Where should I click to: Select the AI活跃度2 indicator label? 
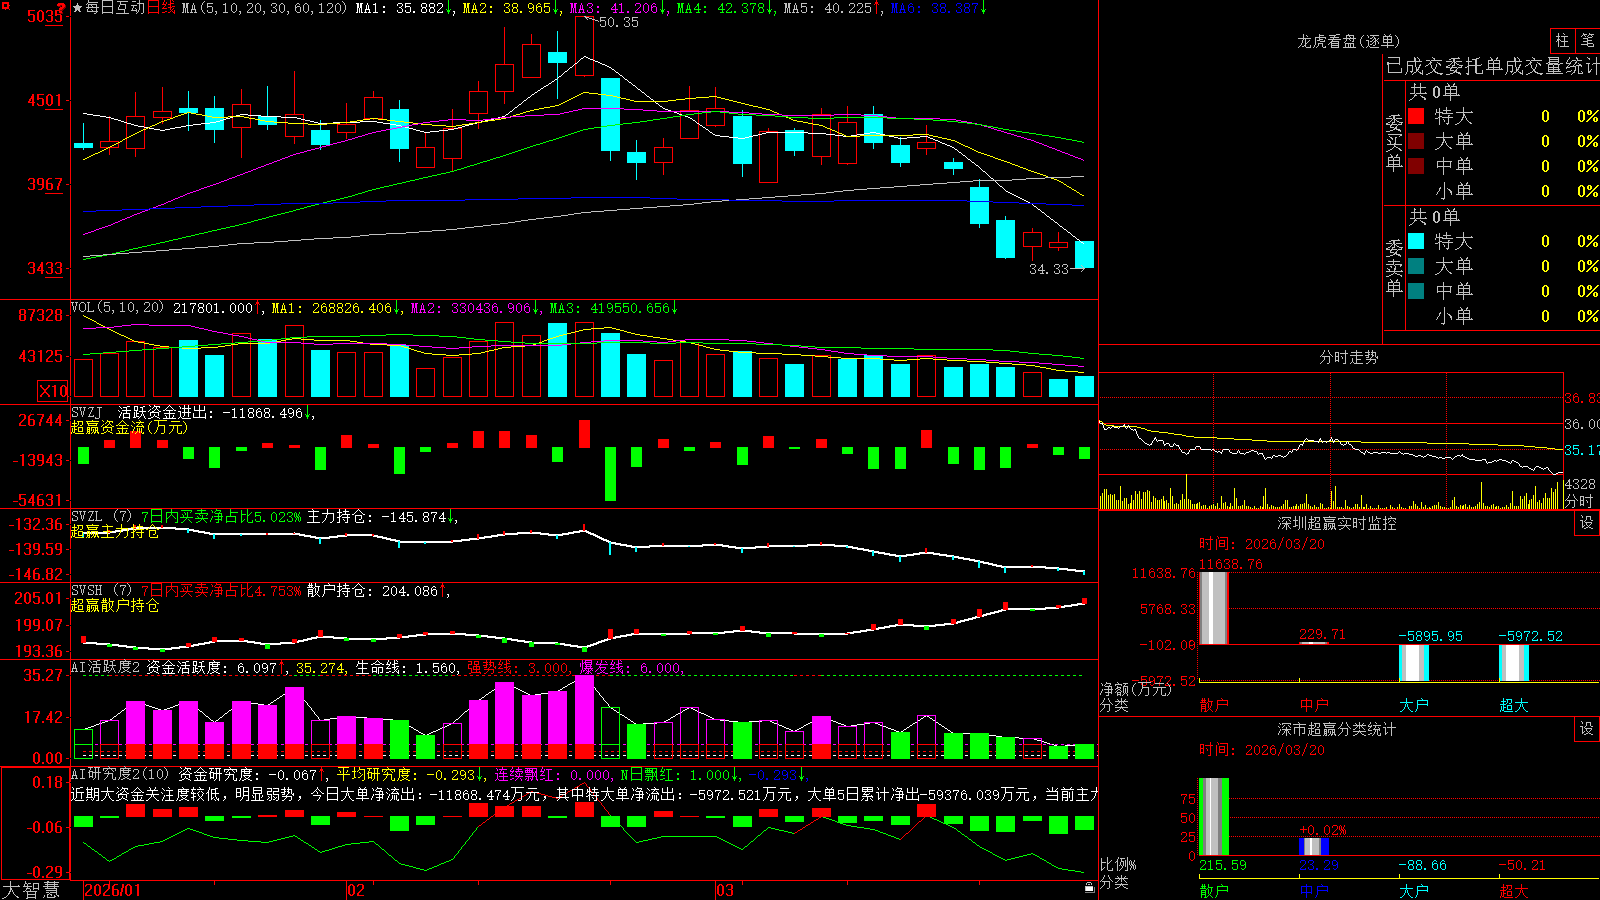click(106, 667)
